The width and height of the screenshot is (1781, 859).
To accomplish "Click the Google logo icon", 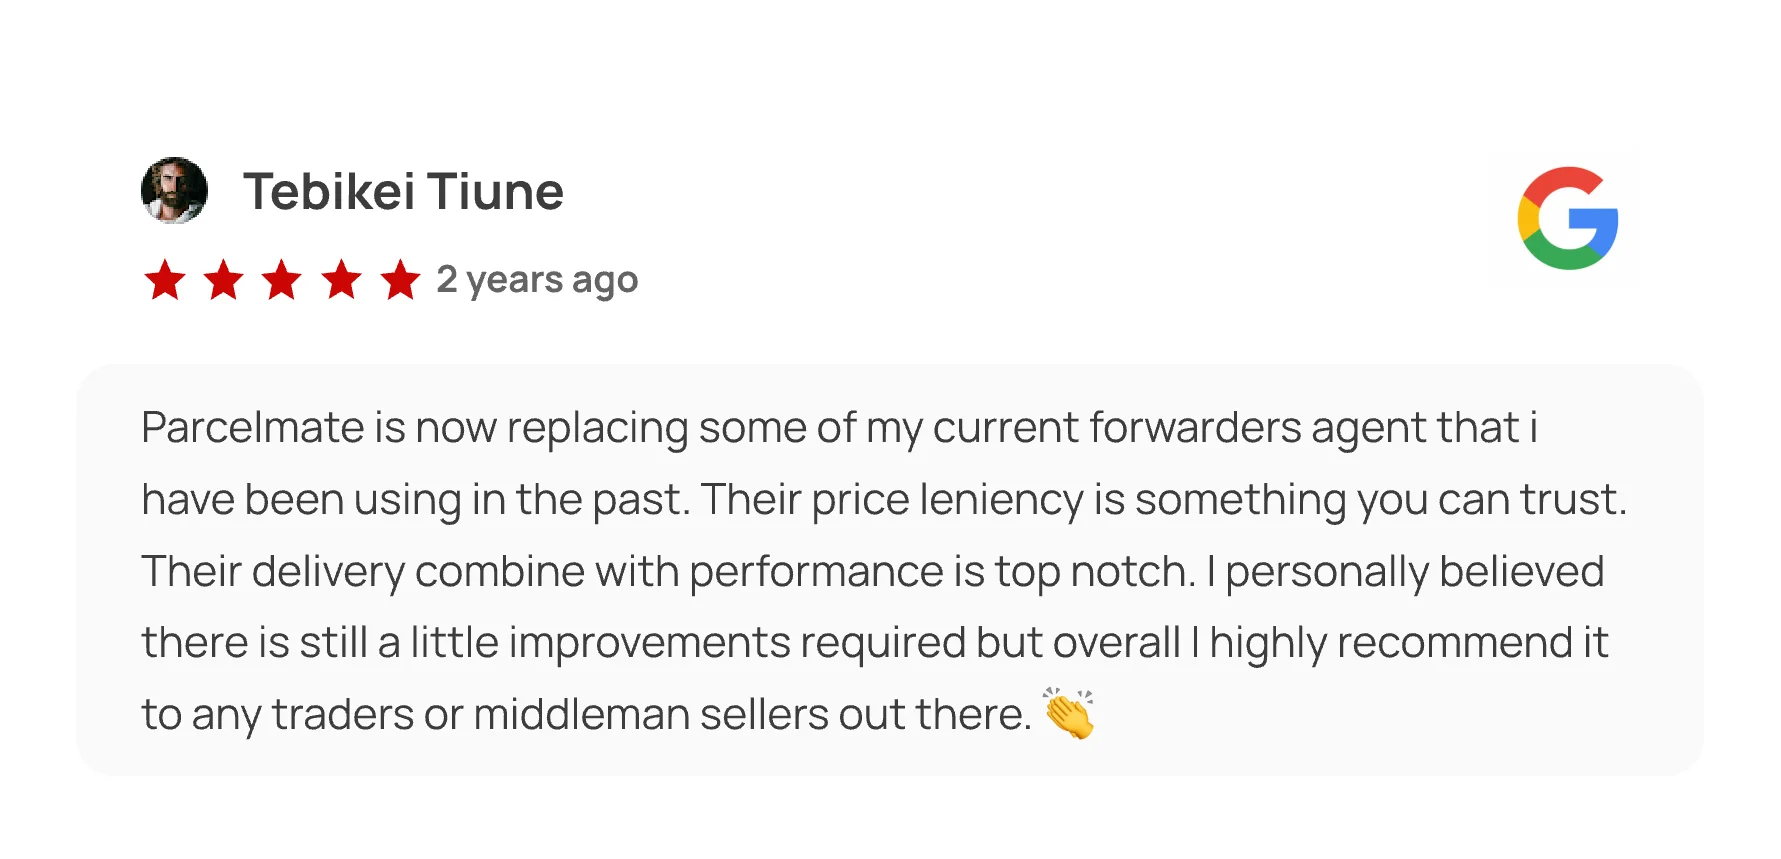I will [x=1567, y=218].
